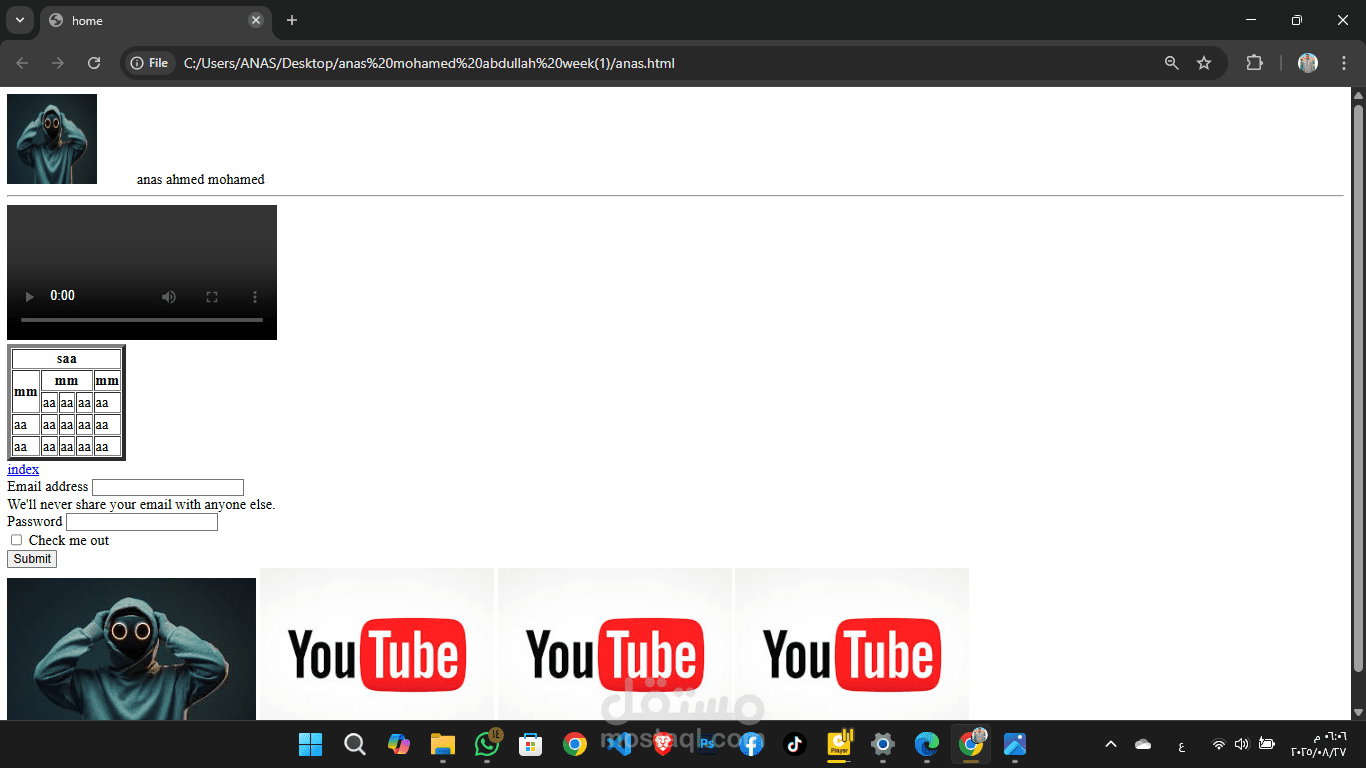Open Windows Search from the taskbar
The width and height of the screenshot is (1366, 768).
[x=354, y=744]
